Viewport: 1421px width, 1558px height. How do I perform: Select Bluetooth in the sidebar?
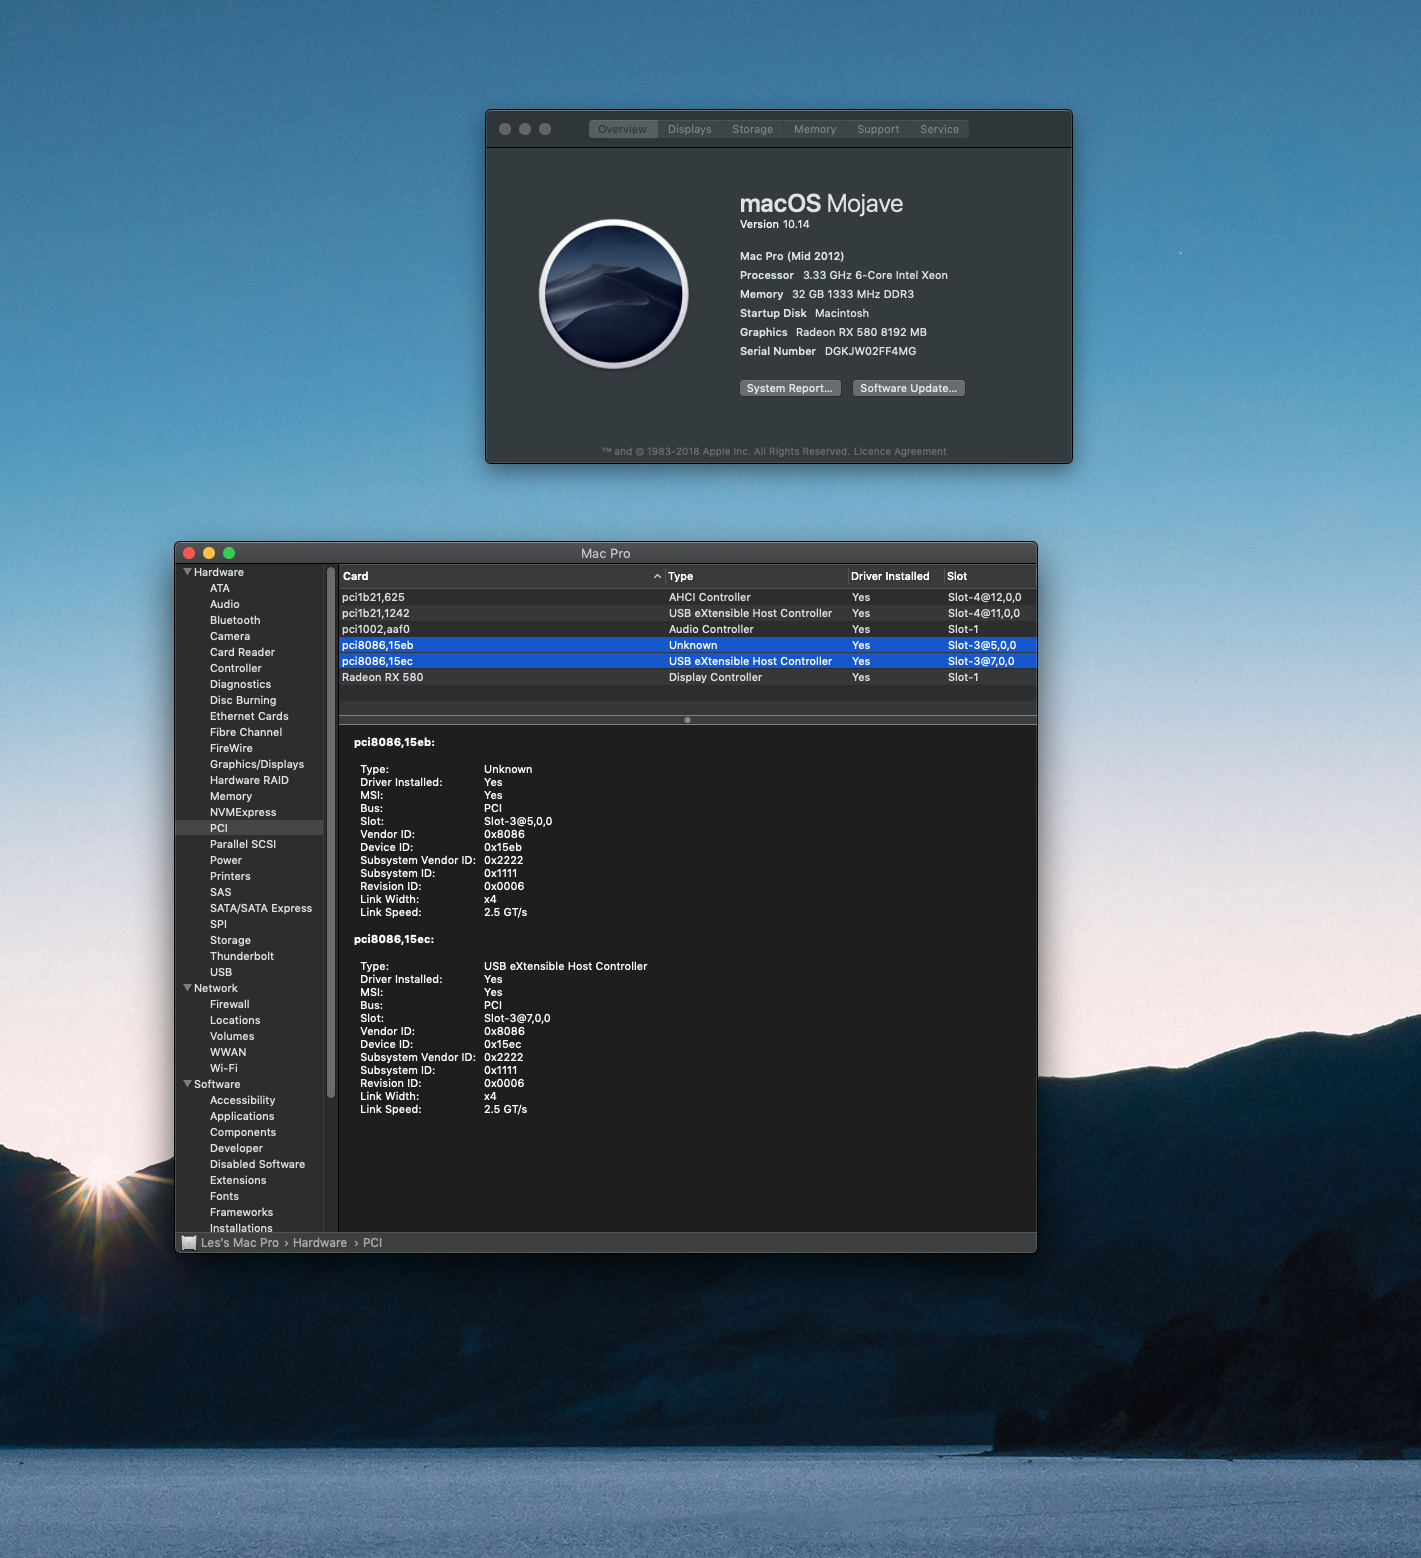coord(235,620)
